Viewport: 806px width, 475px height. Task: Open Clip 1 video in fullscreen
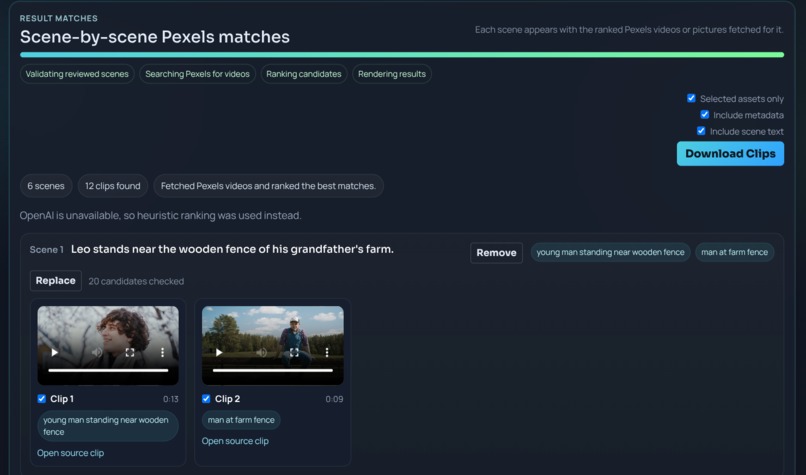[x=130, y=352]
